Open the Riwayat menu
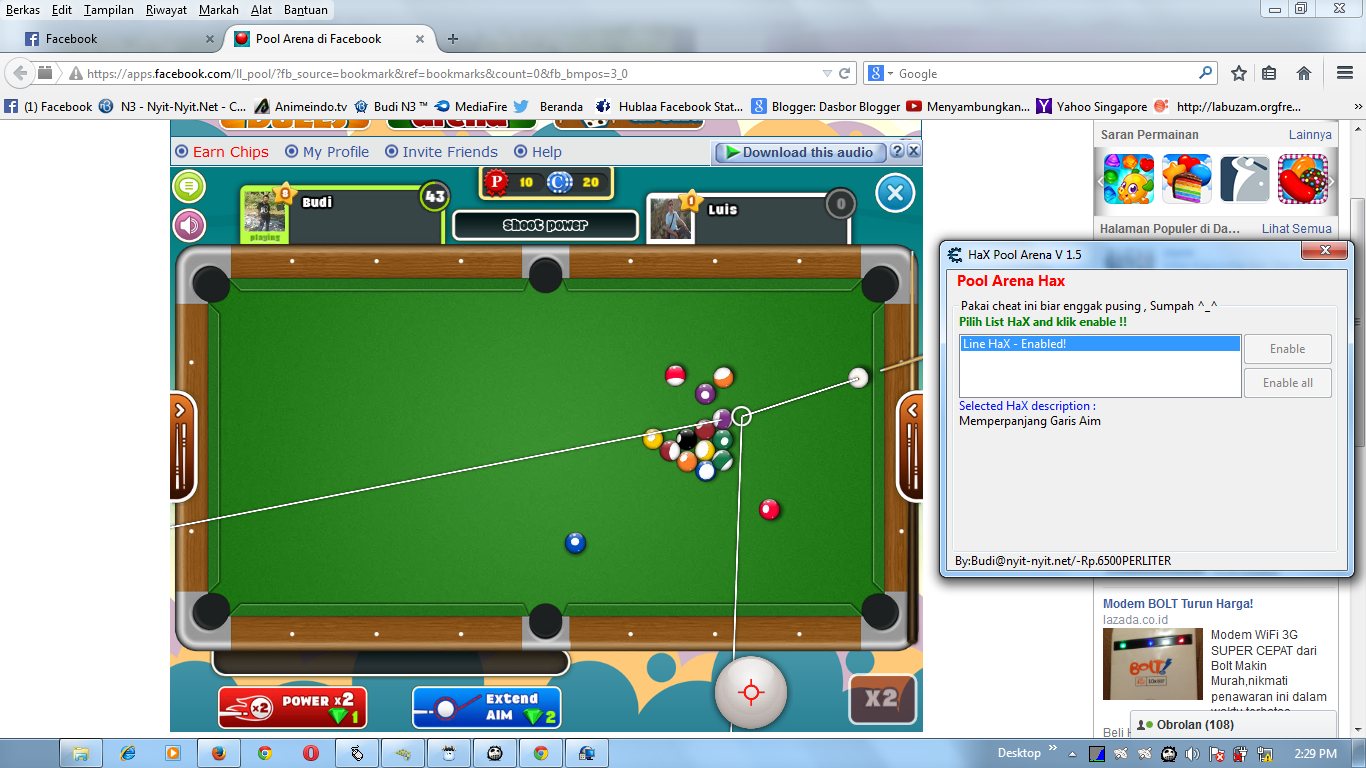 pyautogui.click(x=167, y=10)
